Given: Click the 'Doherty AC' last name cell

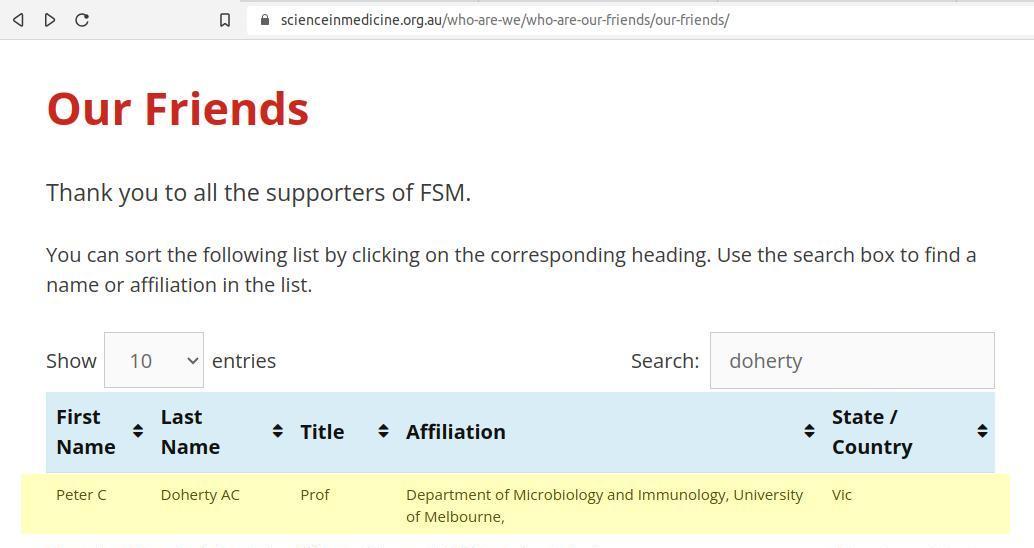Looking at the screenshot, I should 200,495.
